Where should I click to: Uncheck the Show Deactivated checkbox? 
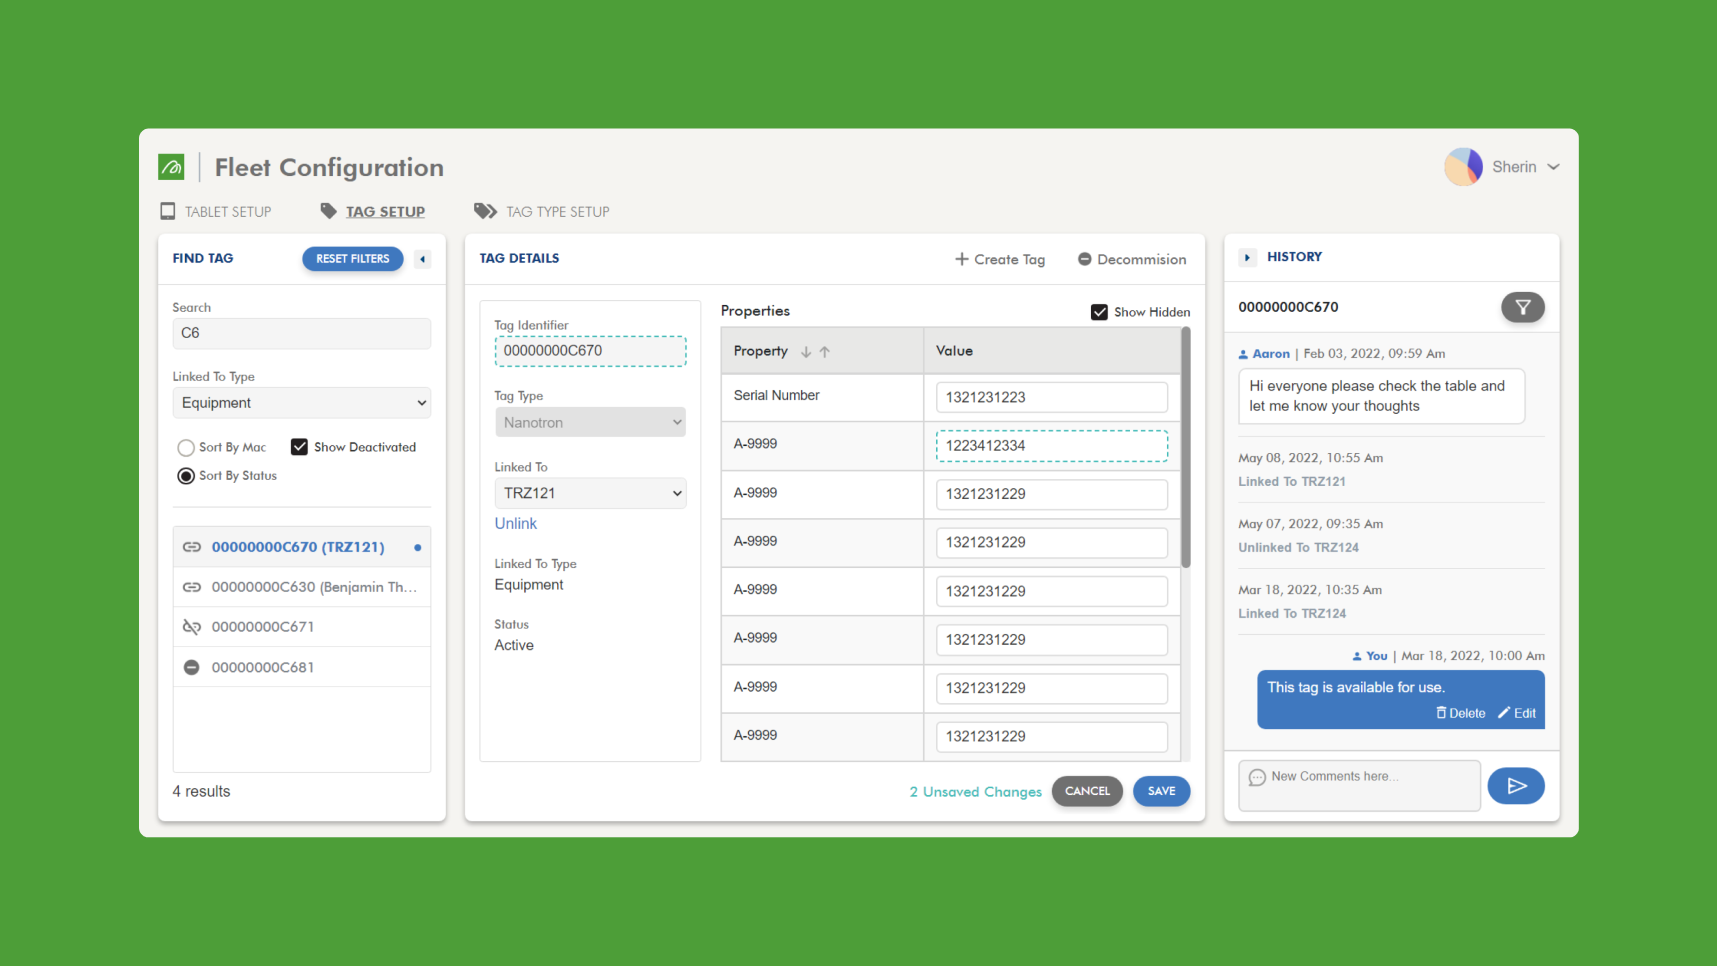[299, 446]
